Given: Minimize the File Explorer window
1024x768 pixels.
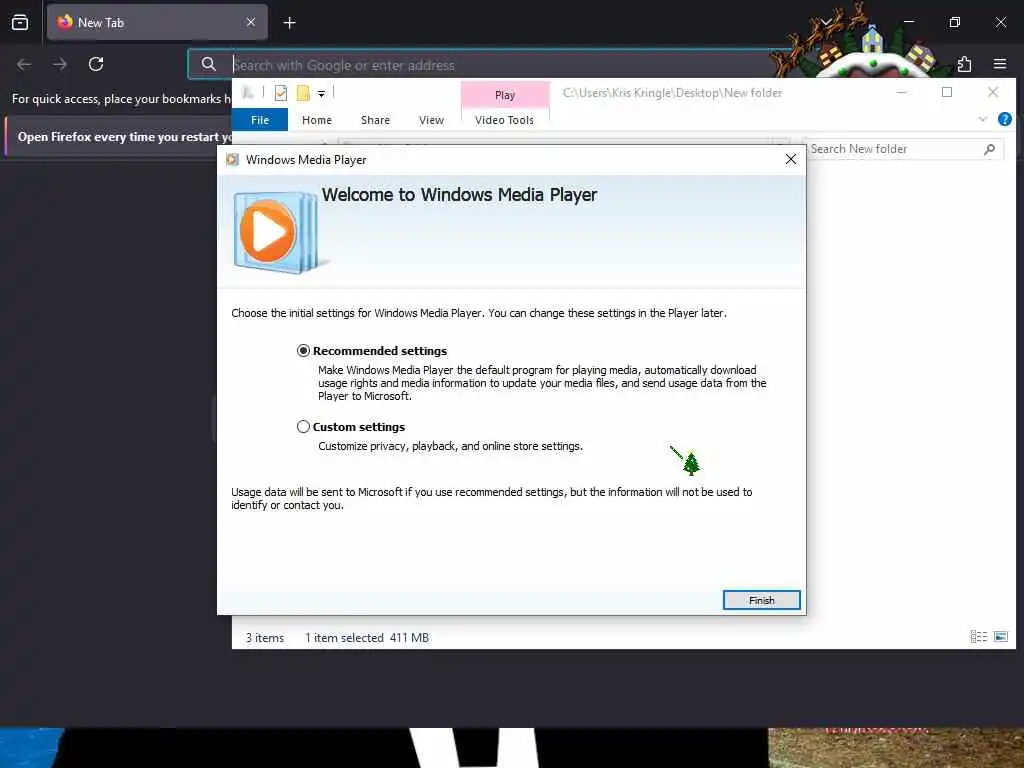Looking at the screenshot, I should [901, 92].
